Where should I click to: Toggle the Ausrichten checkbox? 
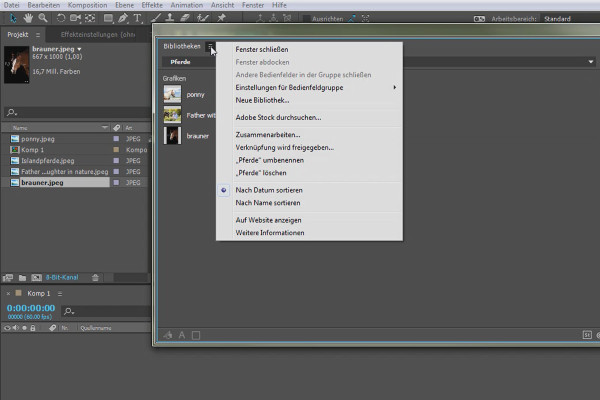tap(307, 19)
